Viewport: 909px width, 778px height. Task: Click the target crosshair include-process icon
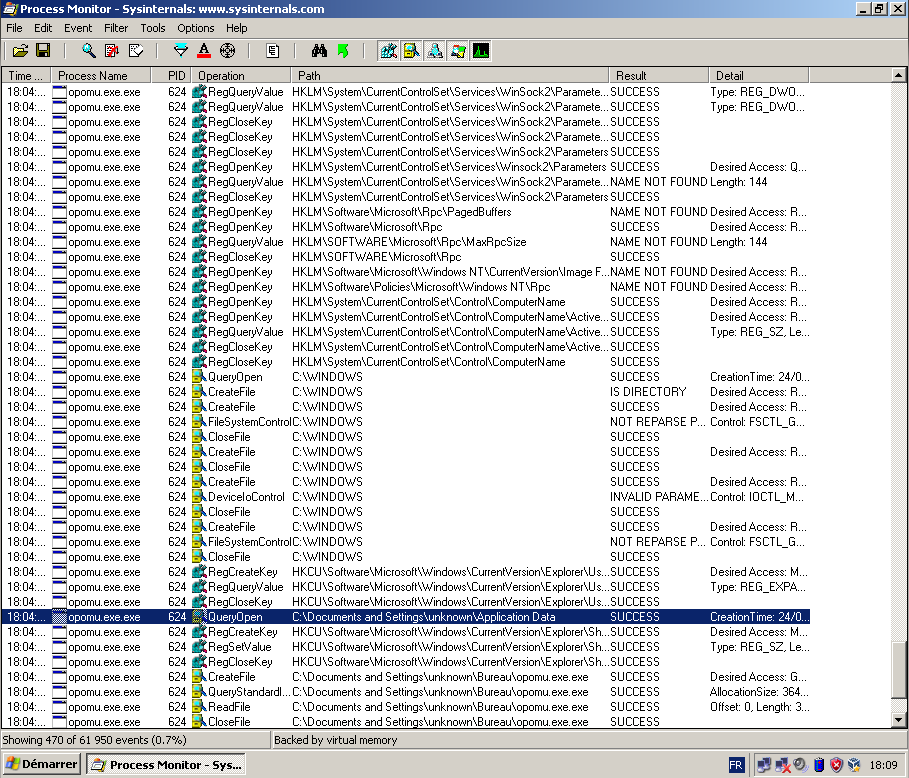[227, 50]
